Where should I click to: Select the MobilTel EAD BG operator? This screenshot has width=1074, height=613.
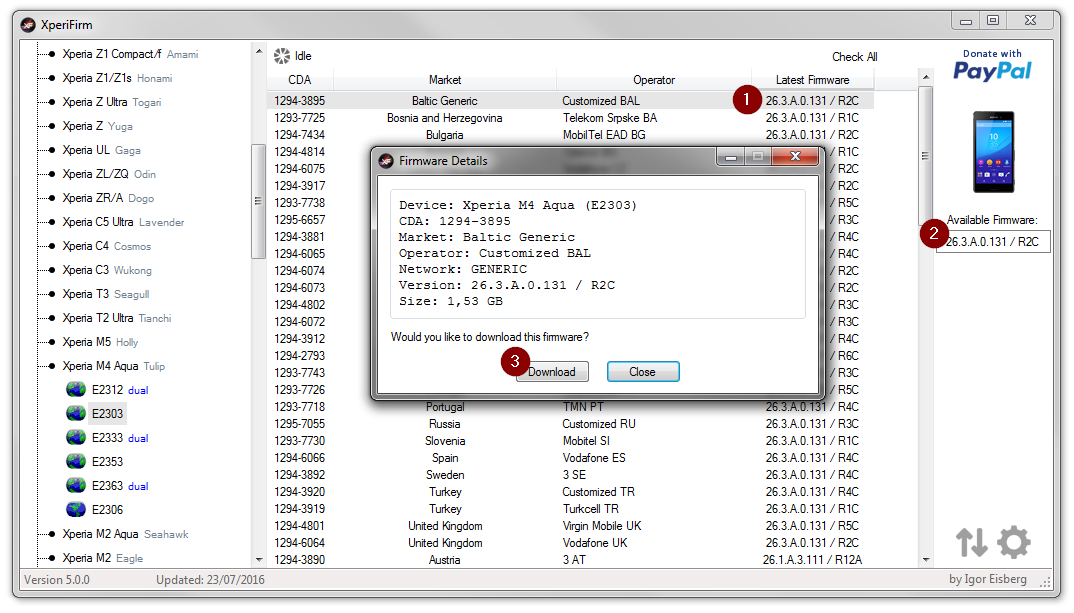click(x=604, y=135)
